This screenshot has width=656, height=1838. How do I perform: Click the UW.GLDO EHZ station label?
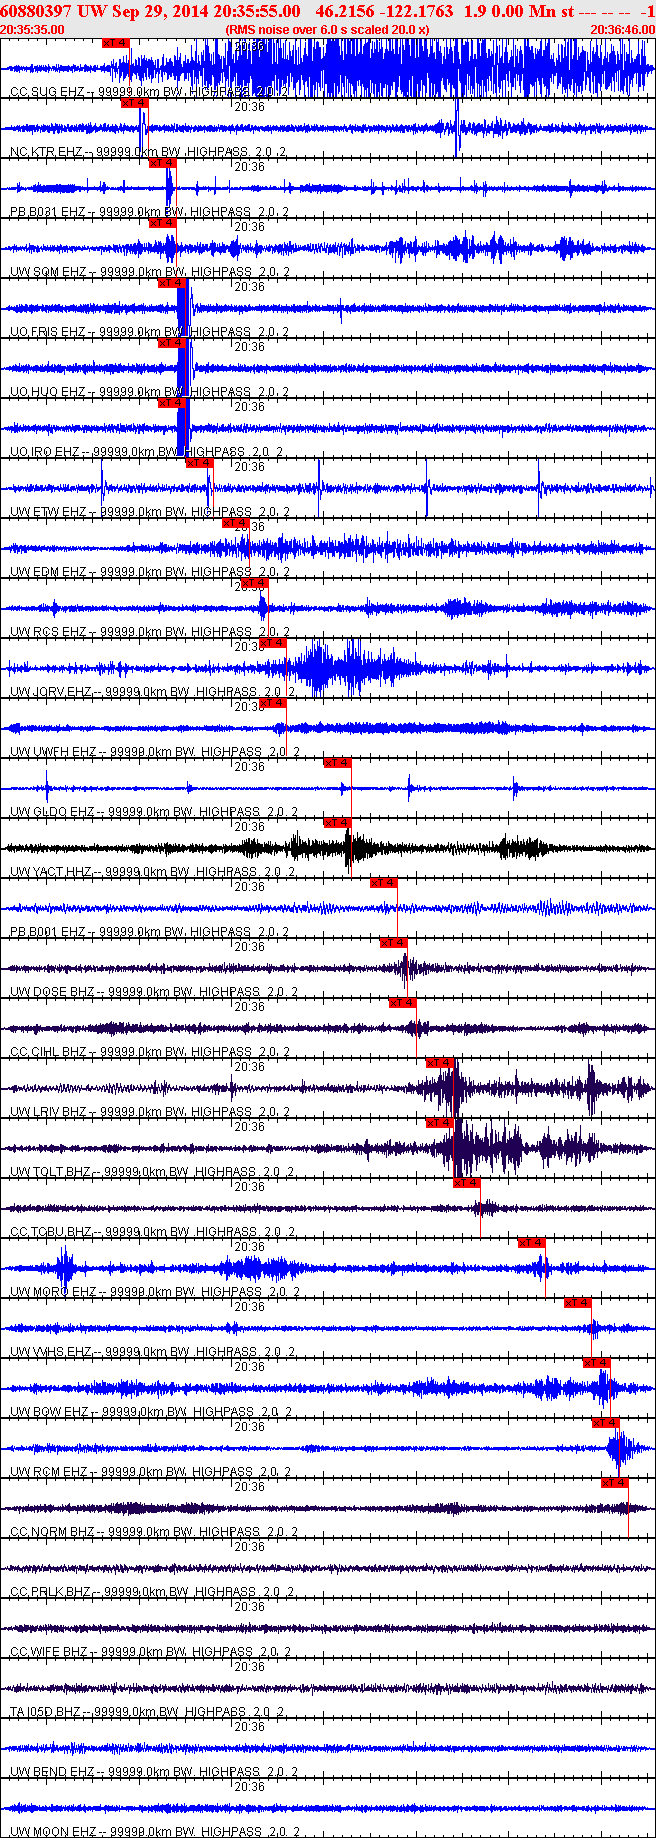point(53,812)
